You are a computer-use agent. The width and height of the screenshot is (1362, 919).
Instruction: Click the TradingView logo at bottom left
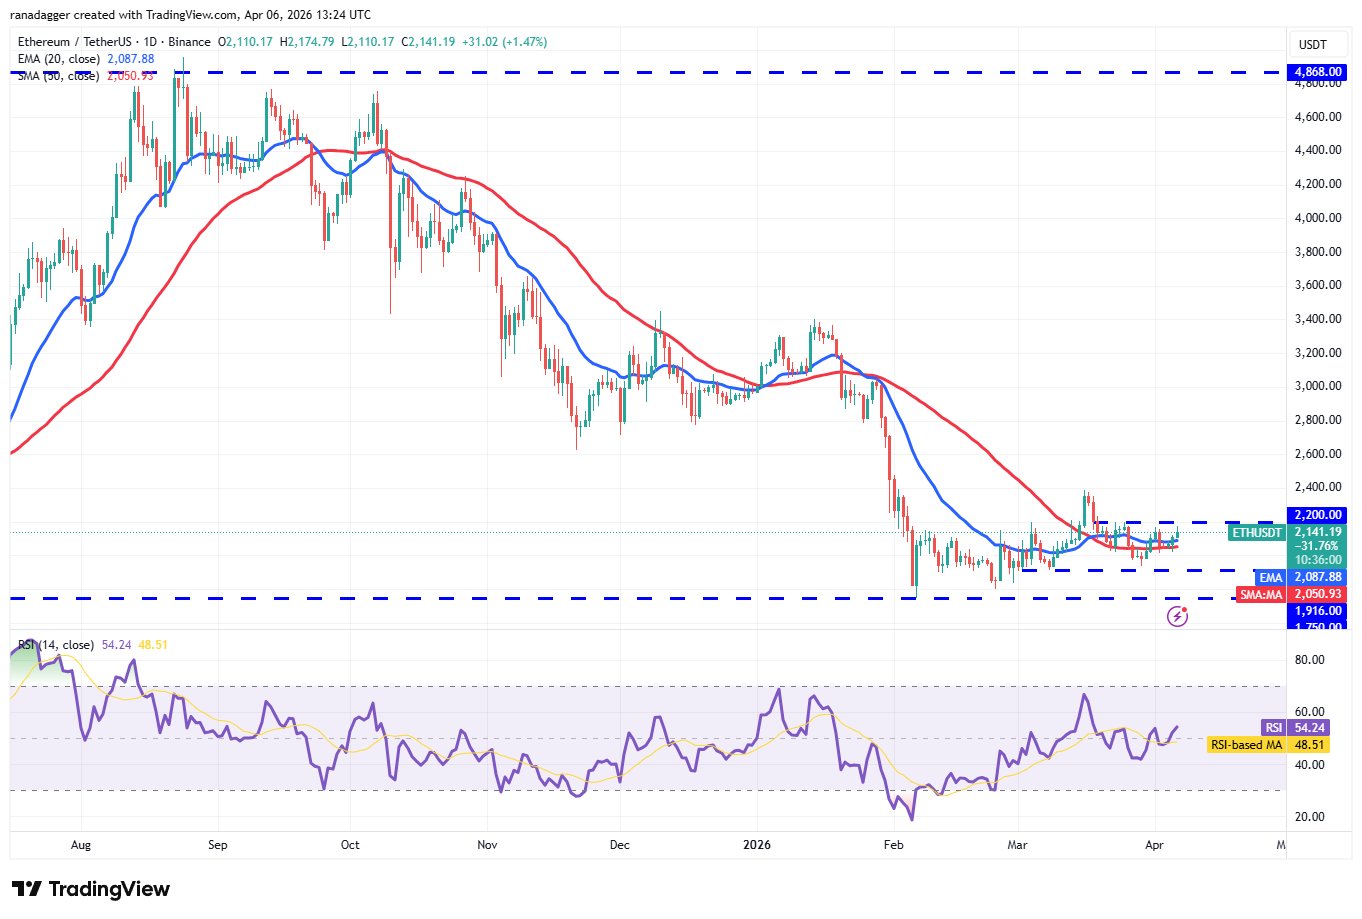point(91,889)
